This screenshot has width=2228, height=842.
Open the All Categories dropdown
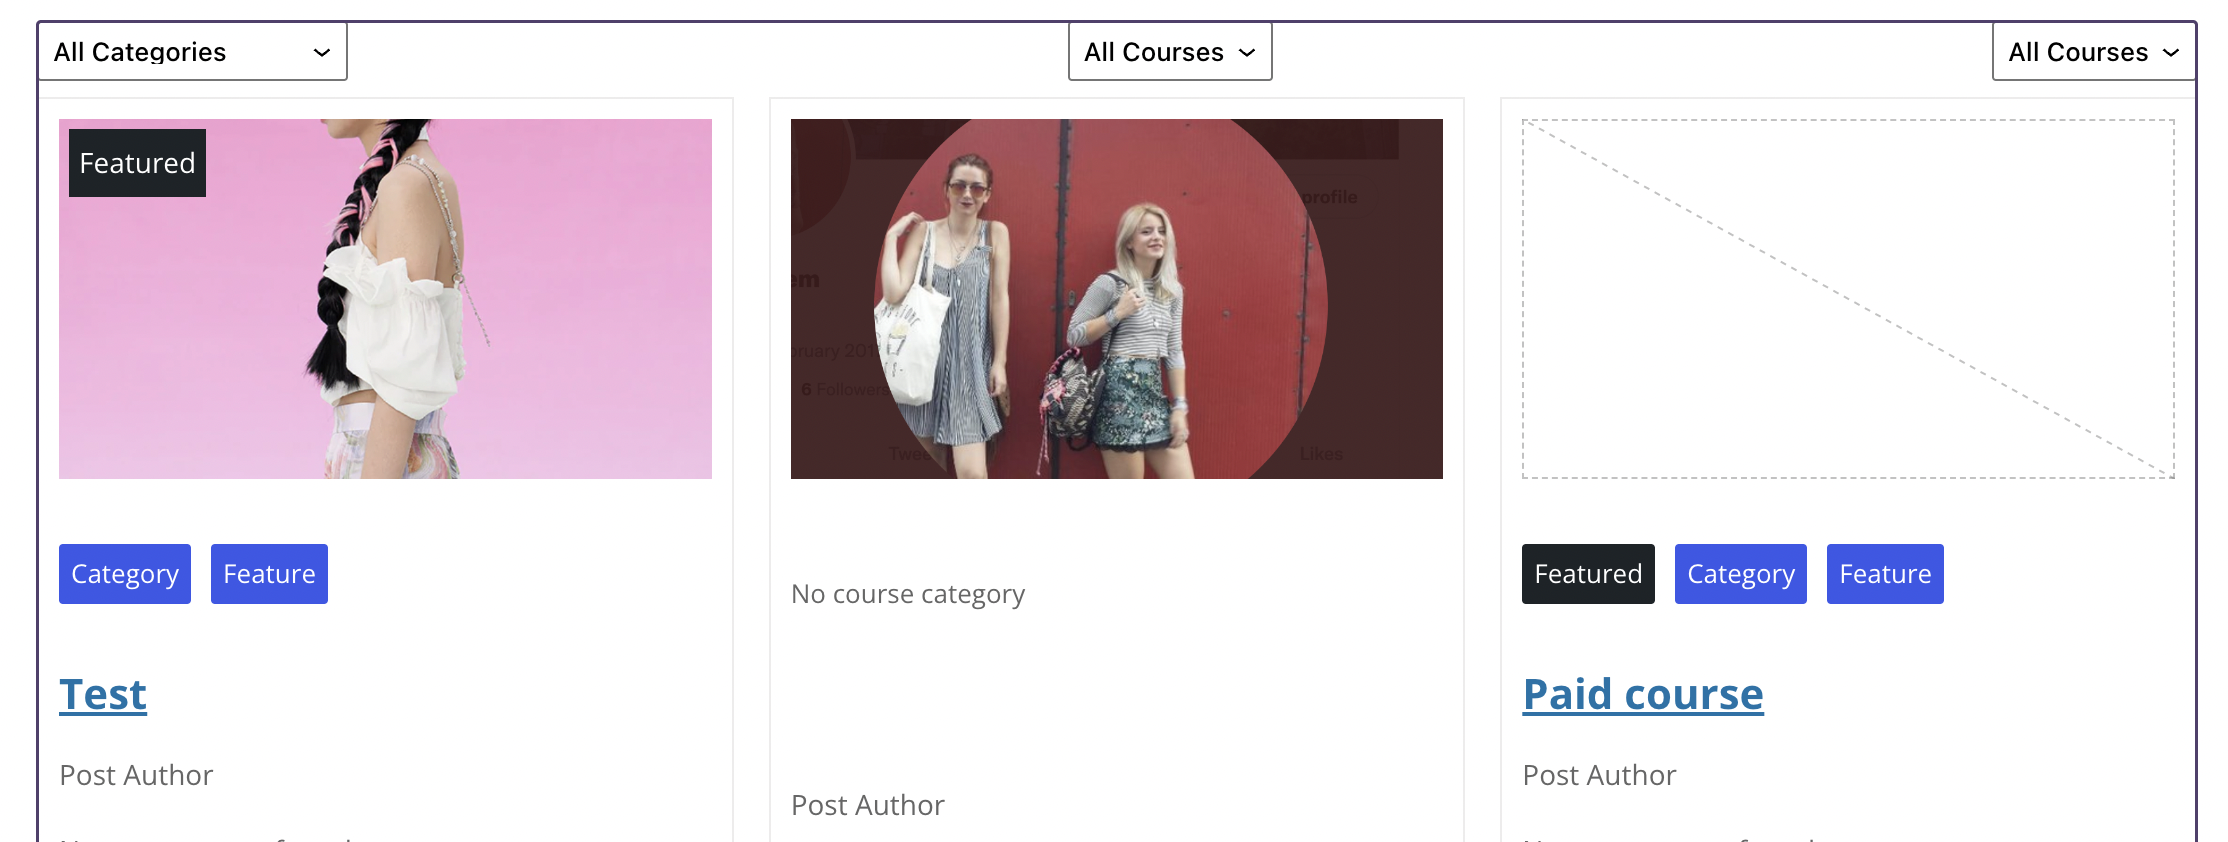(x=193, y=51)
